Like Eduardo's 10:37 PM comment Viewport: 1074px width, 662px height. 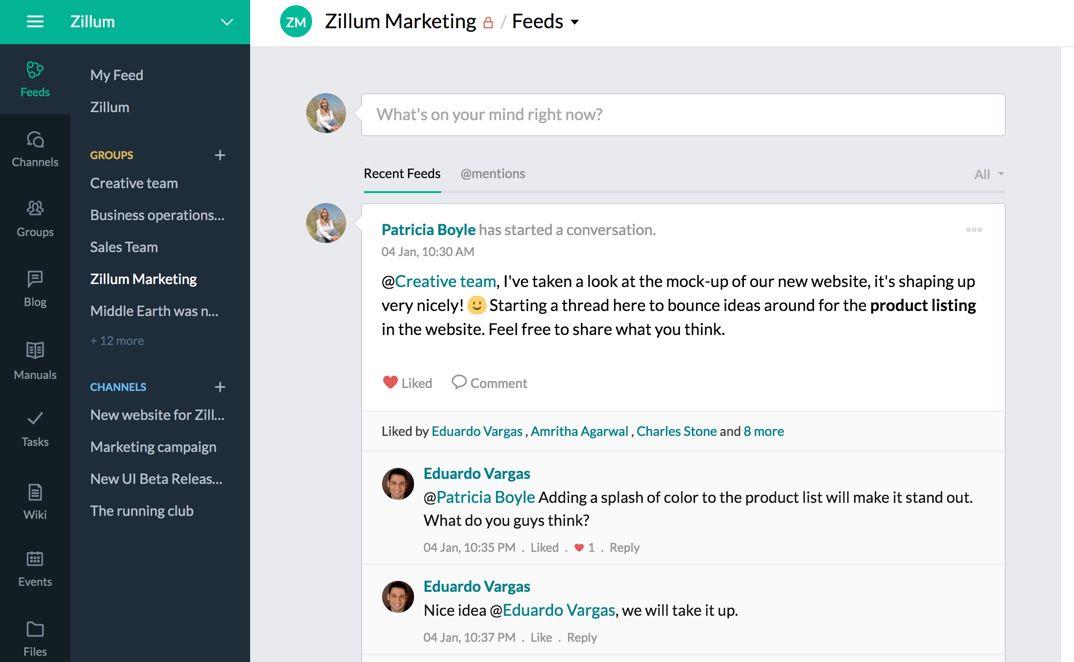[x=541, y=637]
